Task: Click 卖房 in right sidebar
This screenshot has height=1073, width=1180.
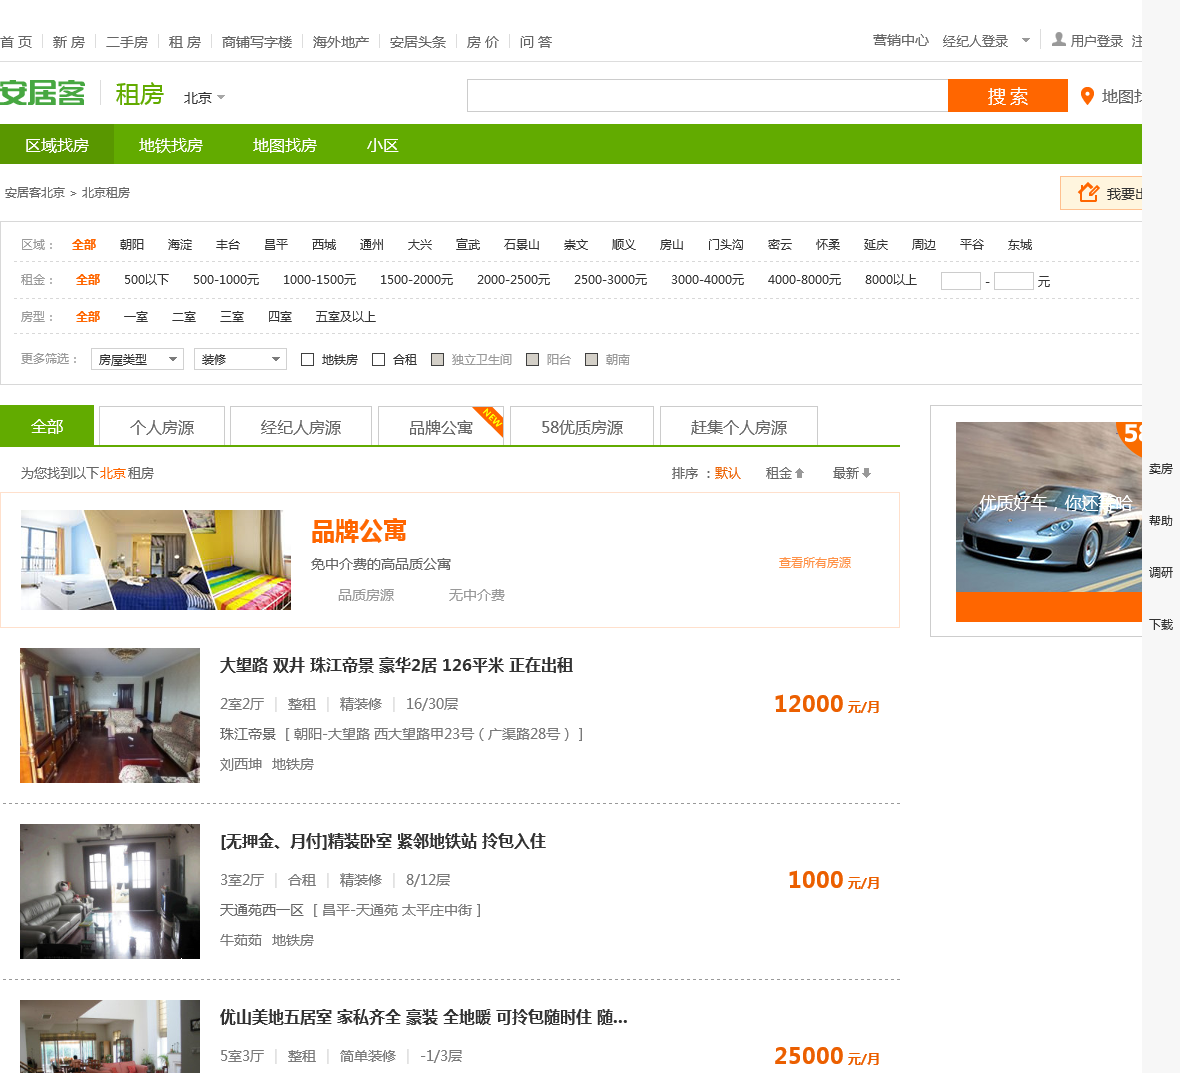Action: pyautogui.click(x=1161, y=469)
